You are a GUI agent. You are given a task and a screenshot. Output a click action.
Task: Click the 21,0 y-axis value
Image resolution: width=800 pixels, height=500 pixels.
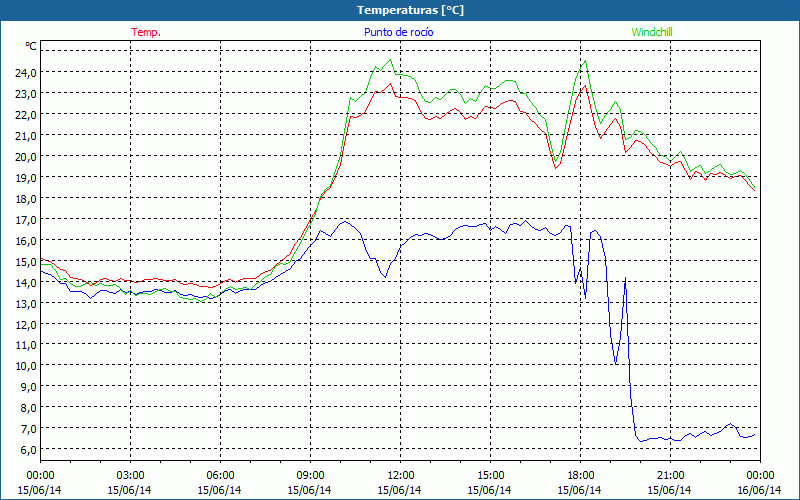click(26, 135)
